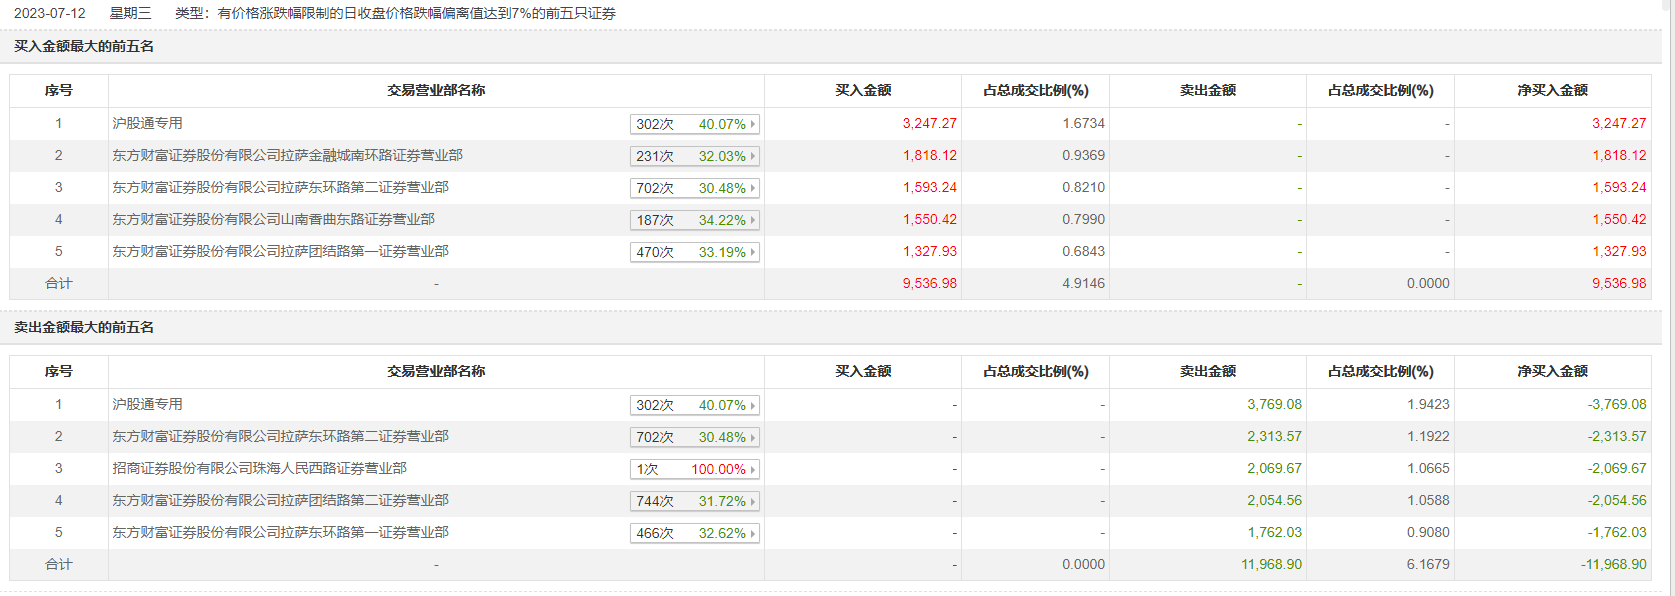Screen dimensions: 1675x596
Task: Expand the 231次 32.03% stats badge
Action: (x=695, y=156)
